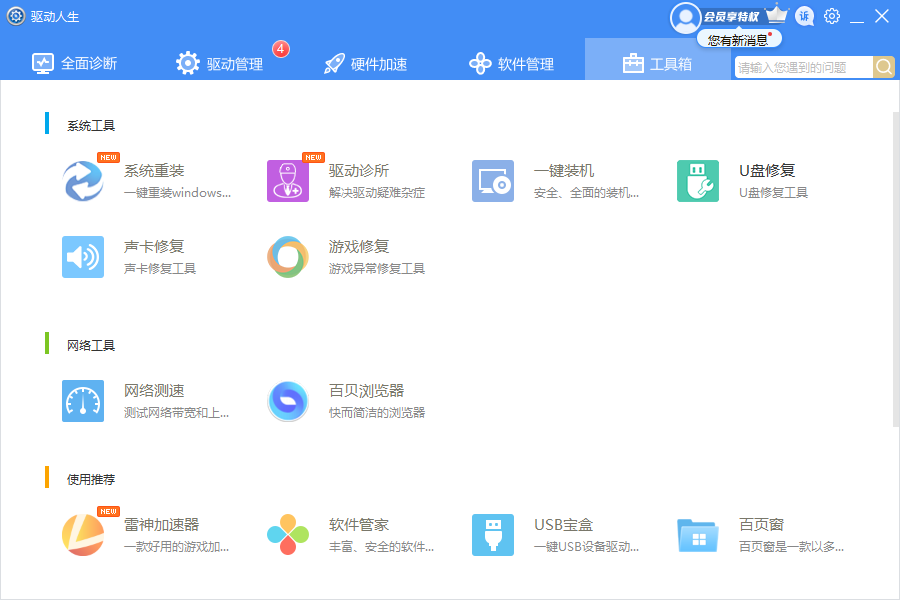Launch the USB宝盒 tool icon

[x=493, y=535]
